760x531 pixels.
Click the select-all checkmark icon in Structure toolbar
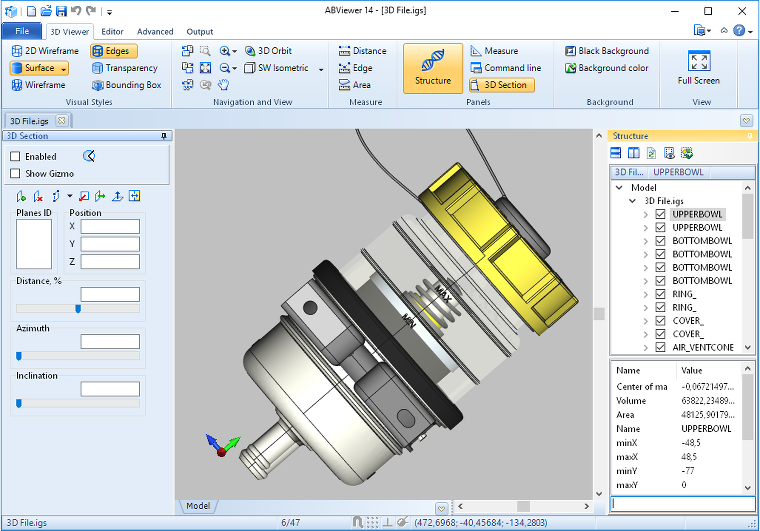pos(686,153)
